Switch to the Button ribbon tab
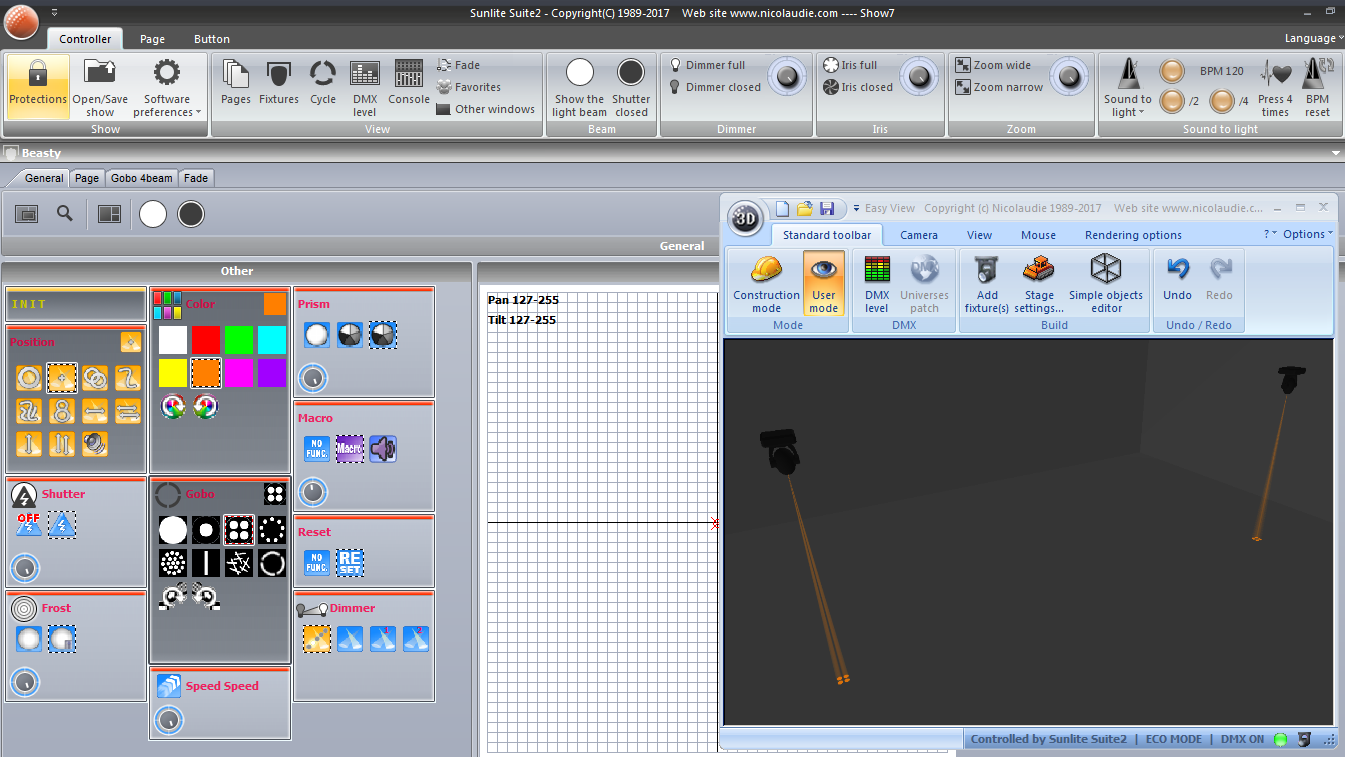The image size is (1345, 757). click(x=212, y=39)
